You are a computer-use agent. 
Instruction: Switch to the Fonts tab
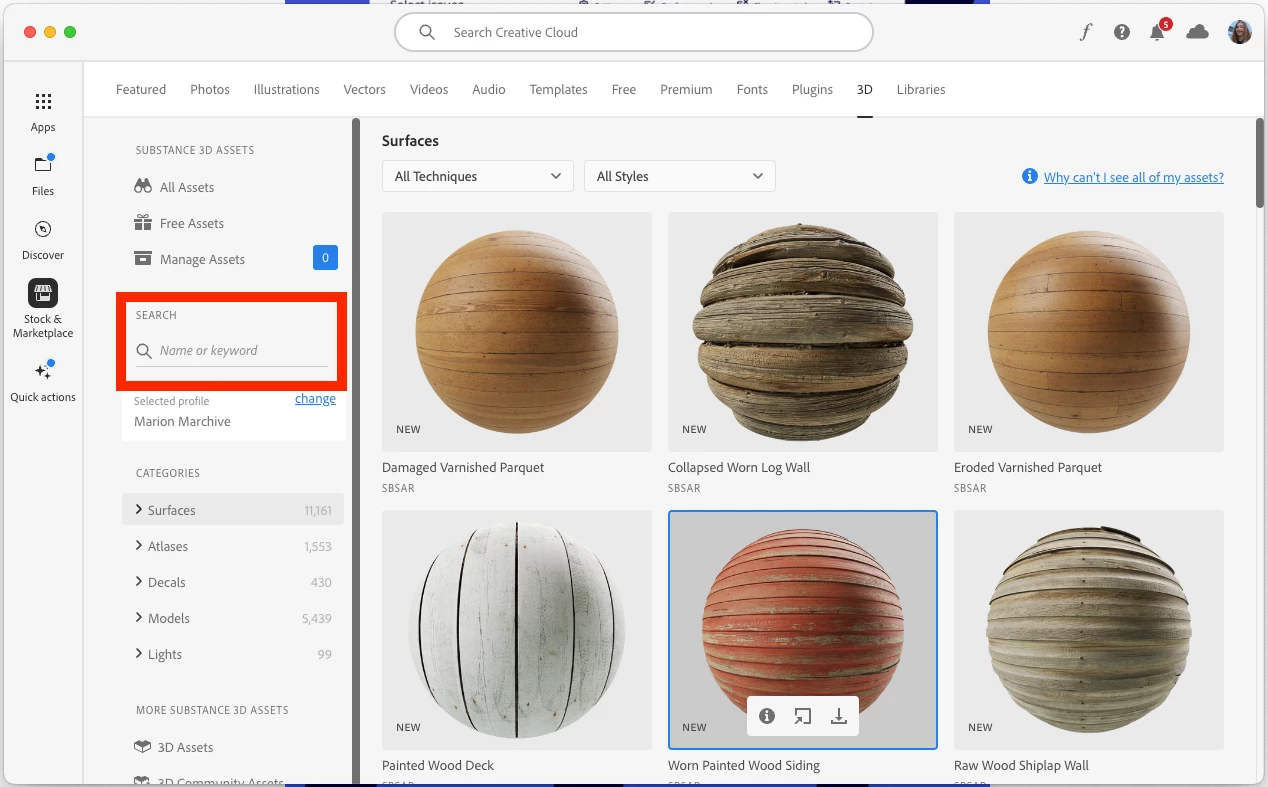coord(752,89)
